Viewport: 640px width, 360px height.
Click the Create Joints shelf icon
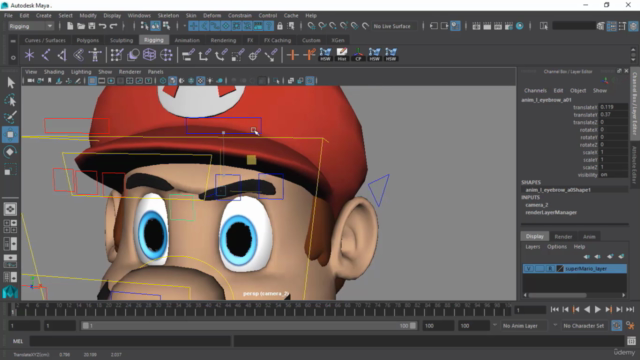(x=46, y=55)
